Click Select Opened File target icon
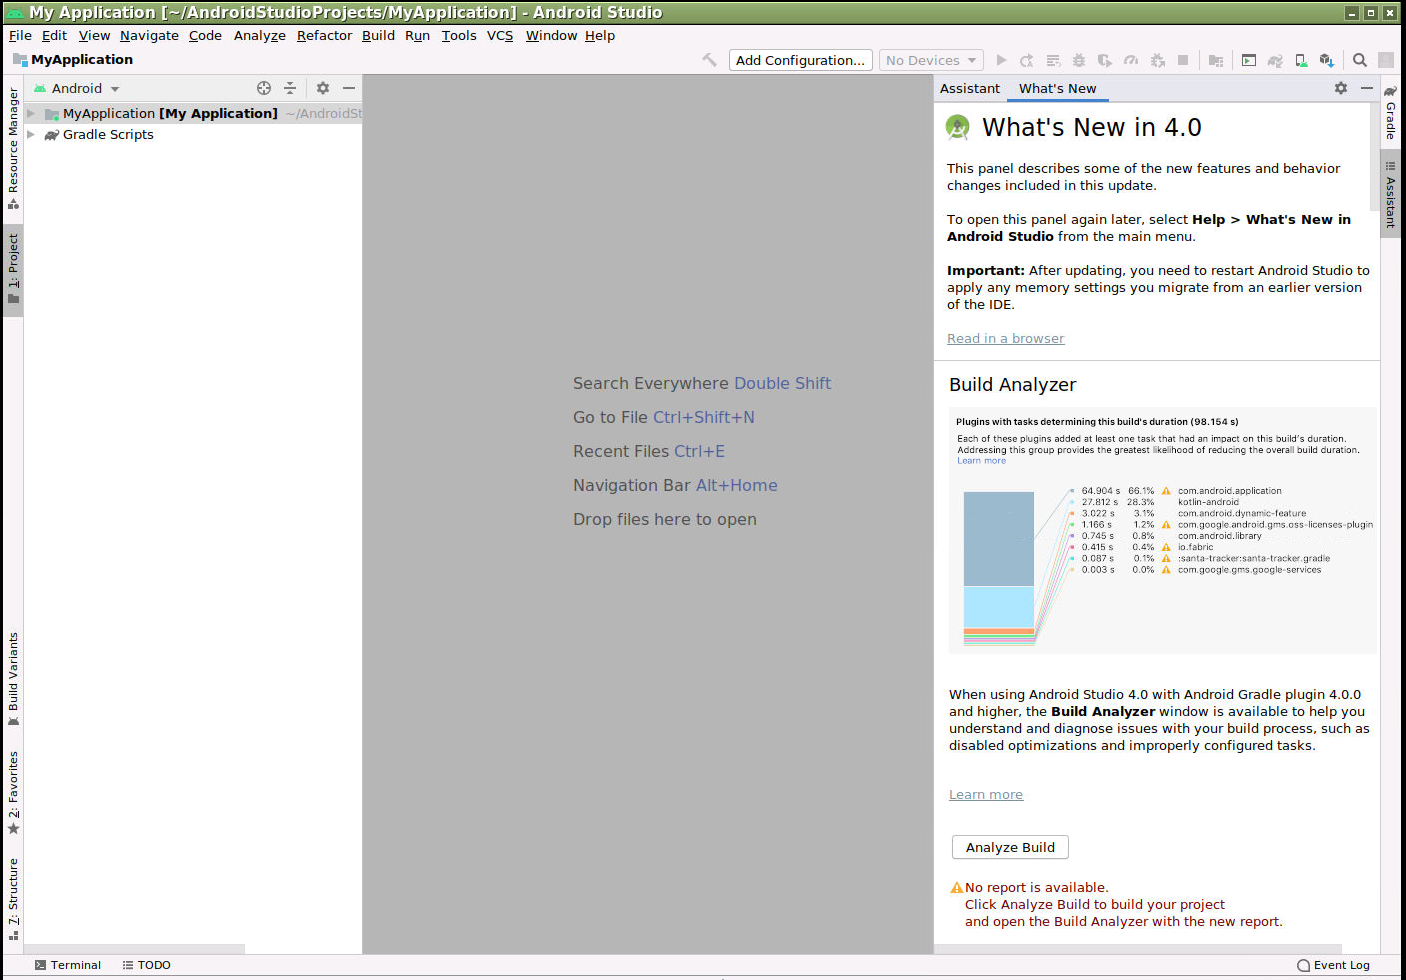This screenshot has height=980, width=1406. coord(264,88)
